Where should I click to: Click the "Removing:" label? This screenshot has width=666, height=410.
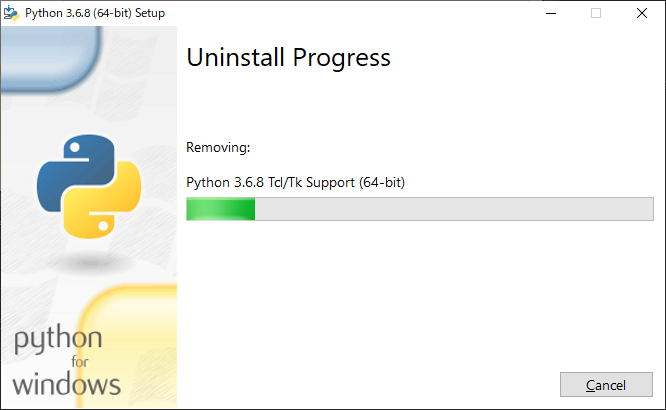218,148
